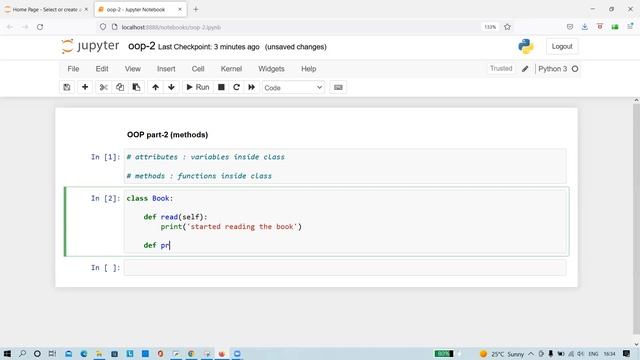This screenshot has height=360, width=640.
Task: Go forward with the browser forward arrow
Action: (x=25, y=27)
